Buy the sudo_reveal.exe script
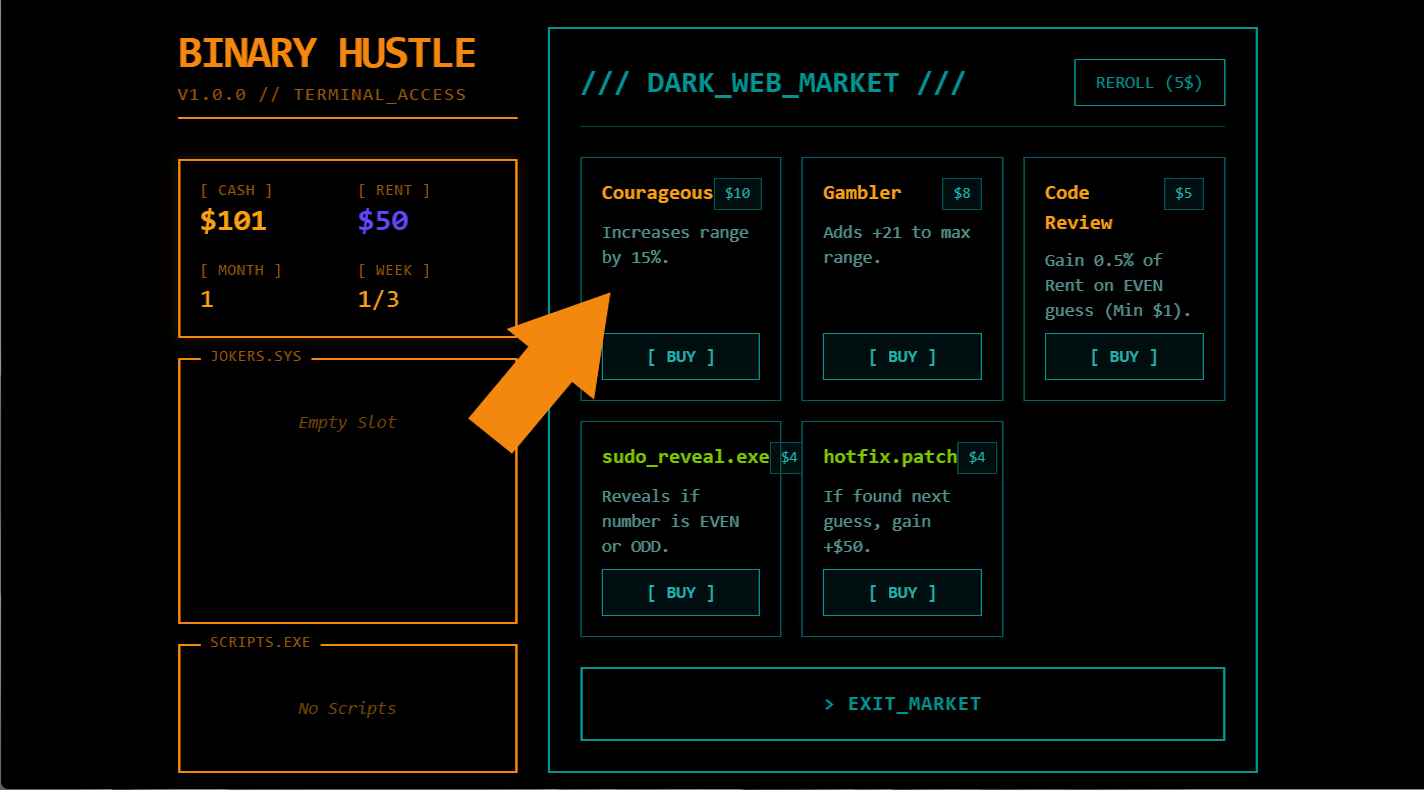This screenshot has height=790, width=1424. tap(680, 593)
